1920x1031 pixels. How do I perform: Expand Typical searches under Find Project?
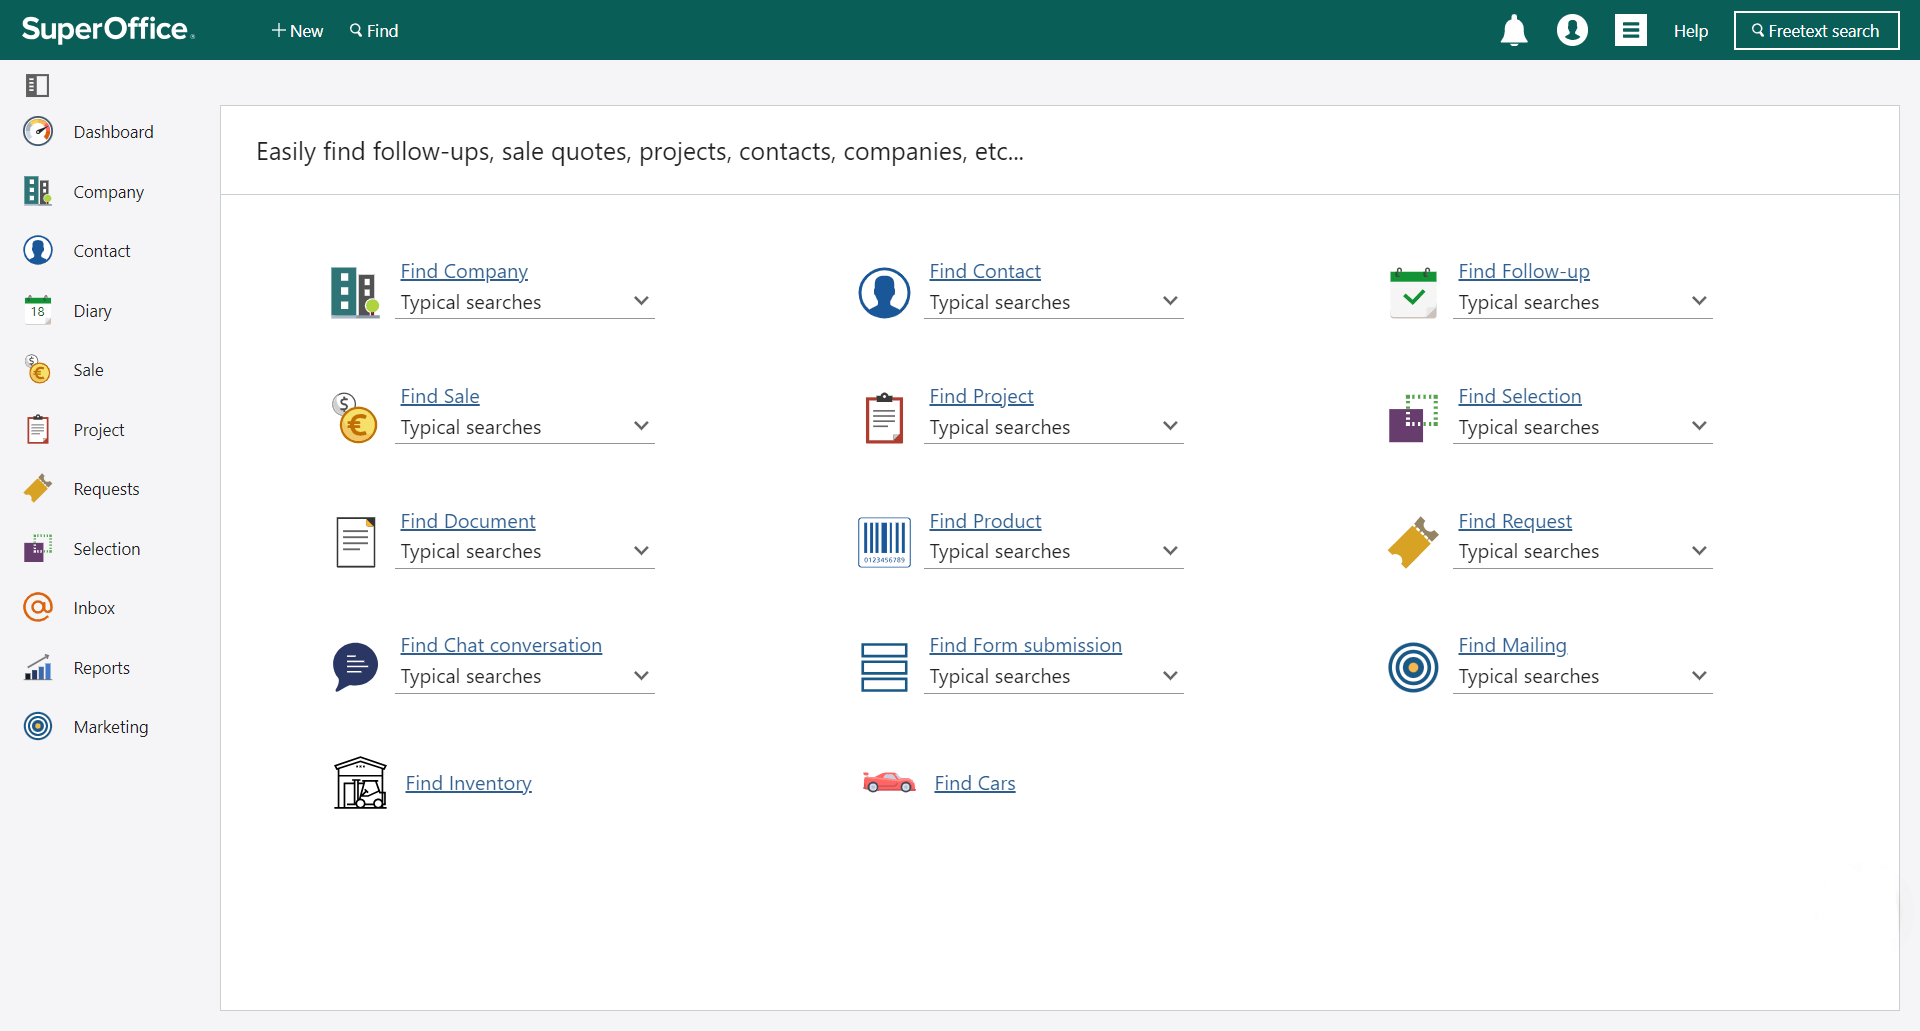pos(1054,427)
